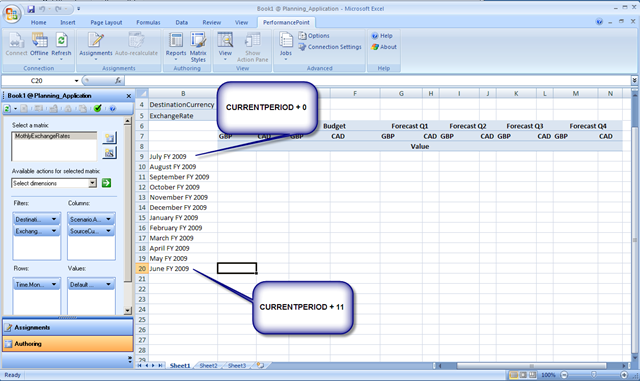
Task: Customize the Quick Access Toolbar
Action: click(78, 9)
